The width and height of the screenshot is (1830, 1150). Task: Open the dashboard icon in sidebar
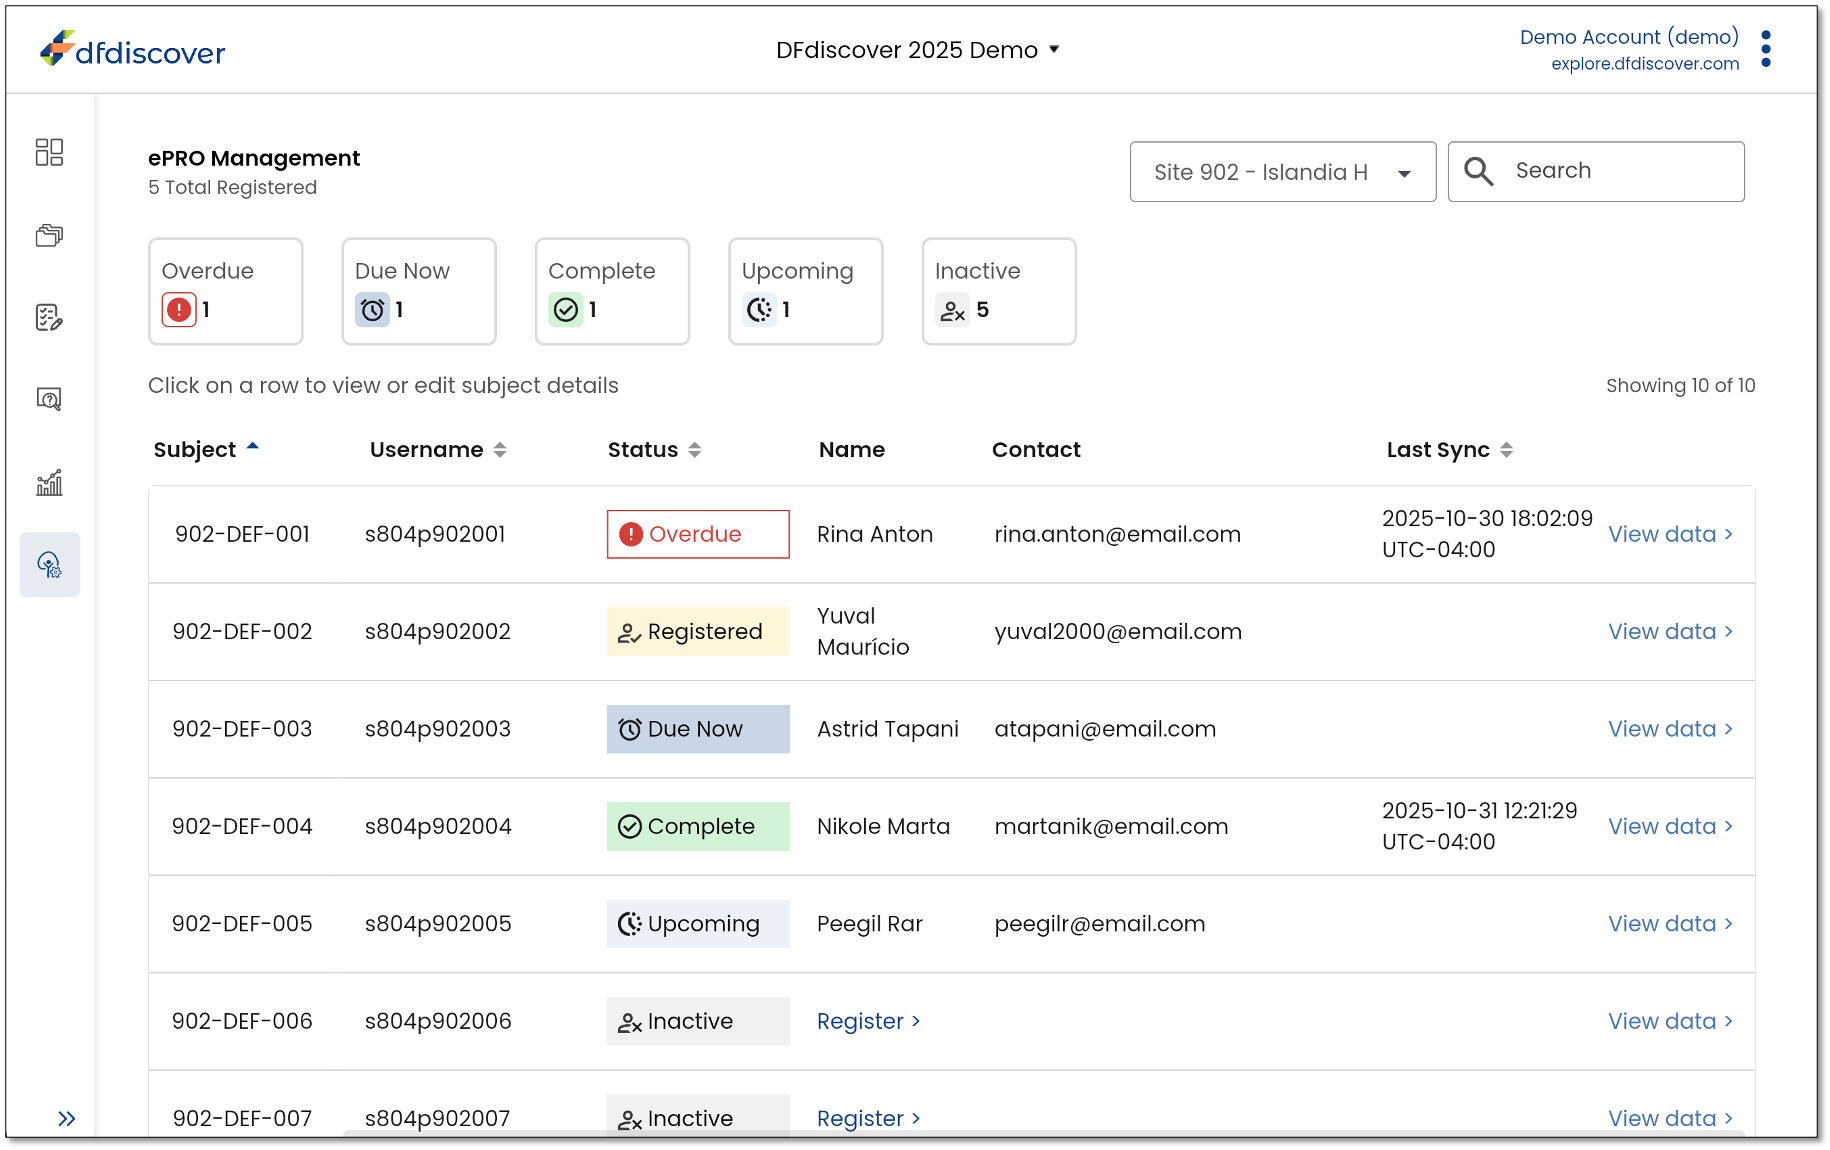click(49, 152)
